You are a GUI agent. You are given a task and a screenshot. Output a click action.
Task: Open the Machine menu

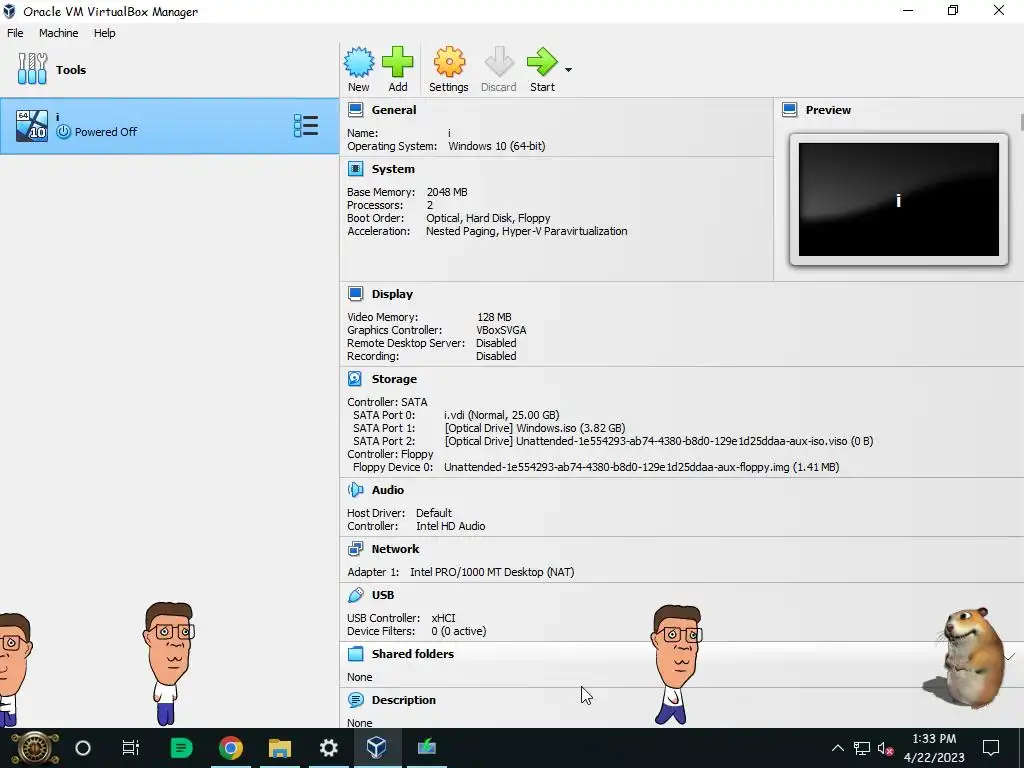59,33
